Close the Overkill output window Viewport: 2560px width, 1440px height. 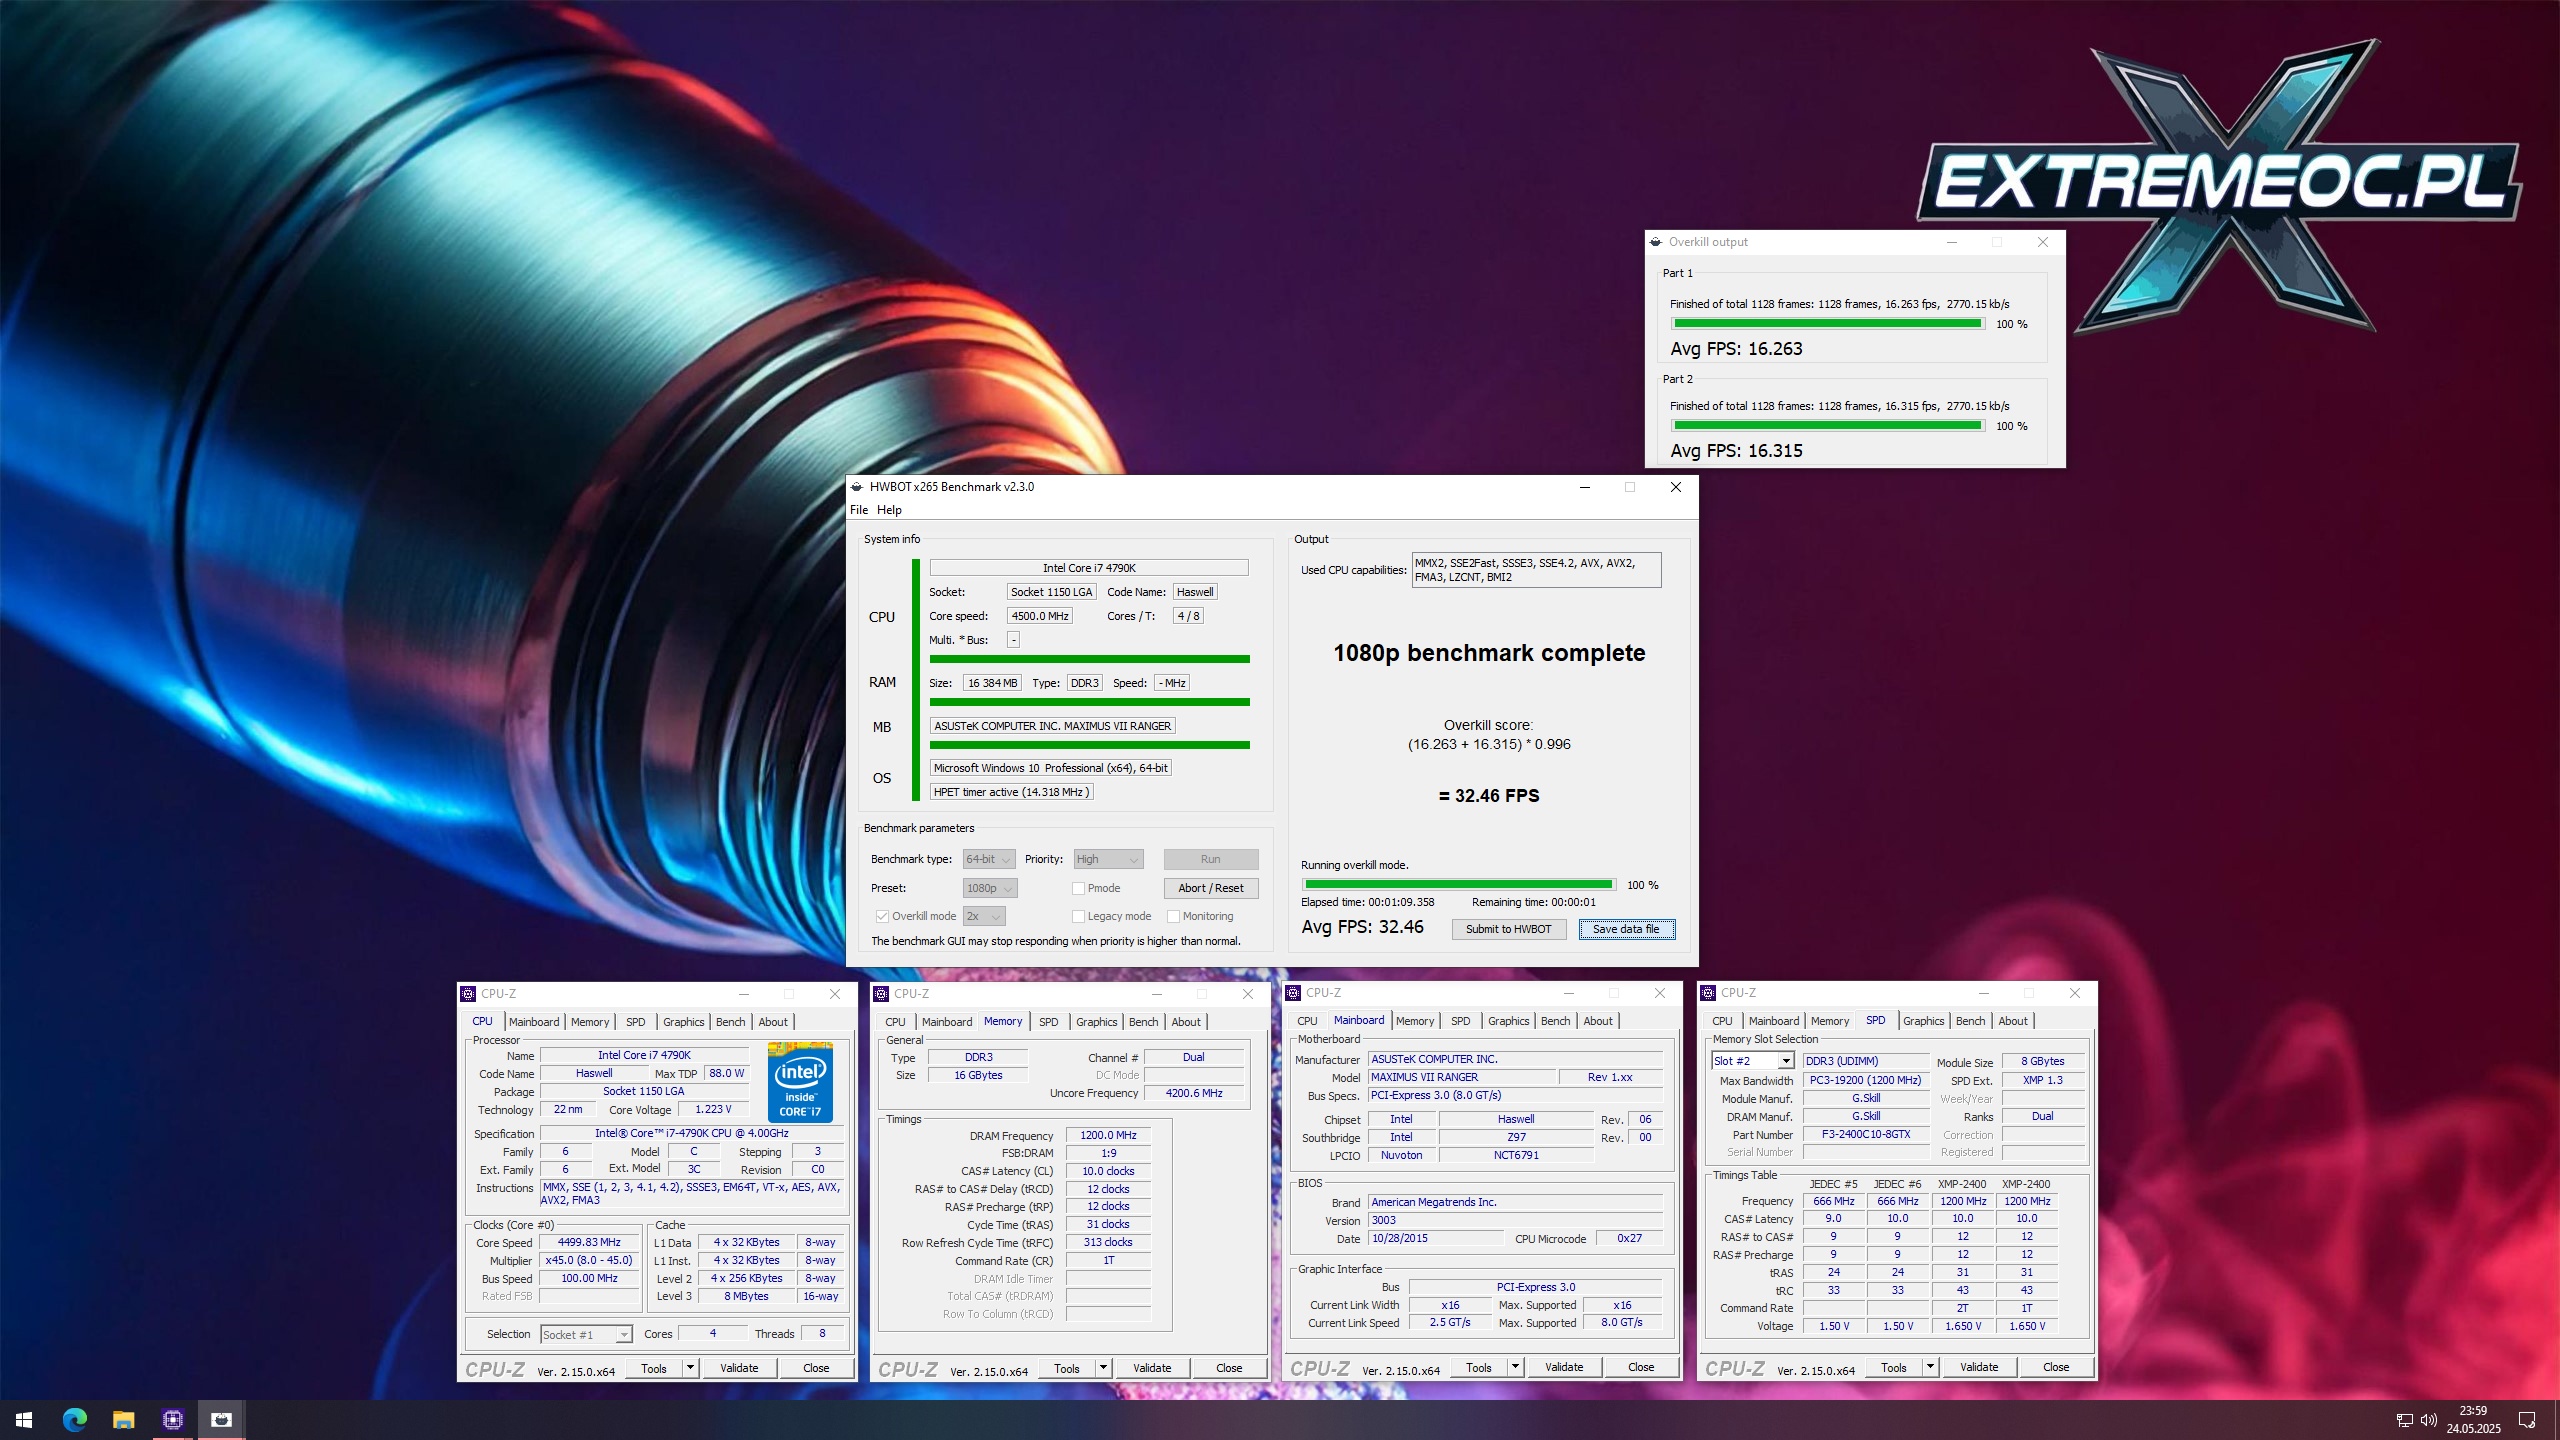2043,242
